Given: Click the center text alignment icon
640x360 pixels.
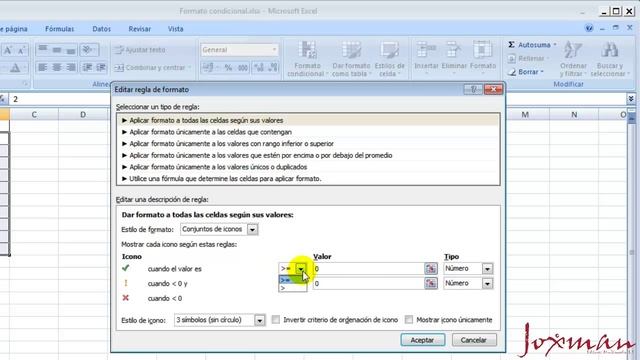Looking at the screenshot, I should tap(57, 67).
